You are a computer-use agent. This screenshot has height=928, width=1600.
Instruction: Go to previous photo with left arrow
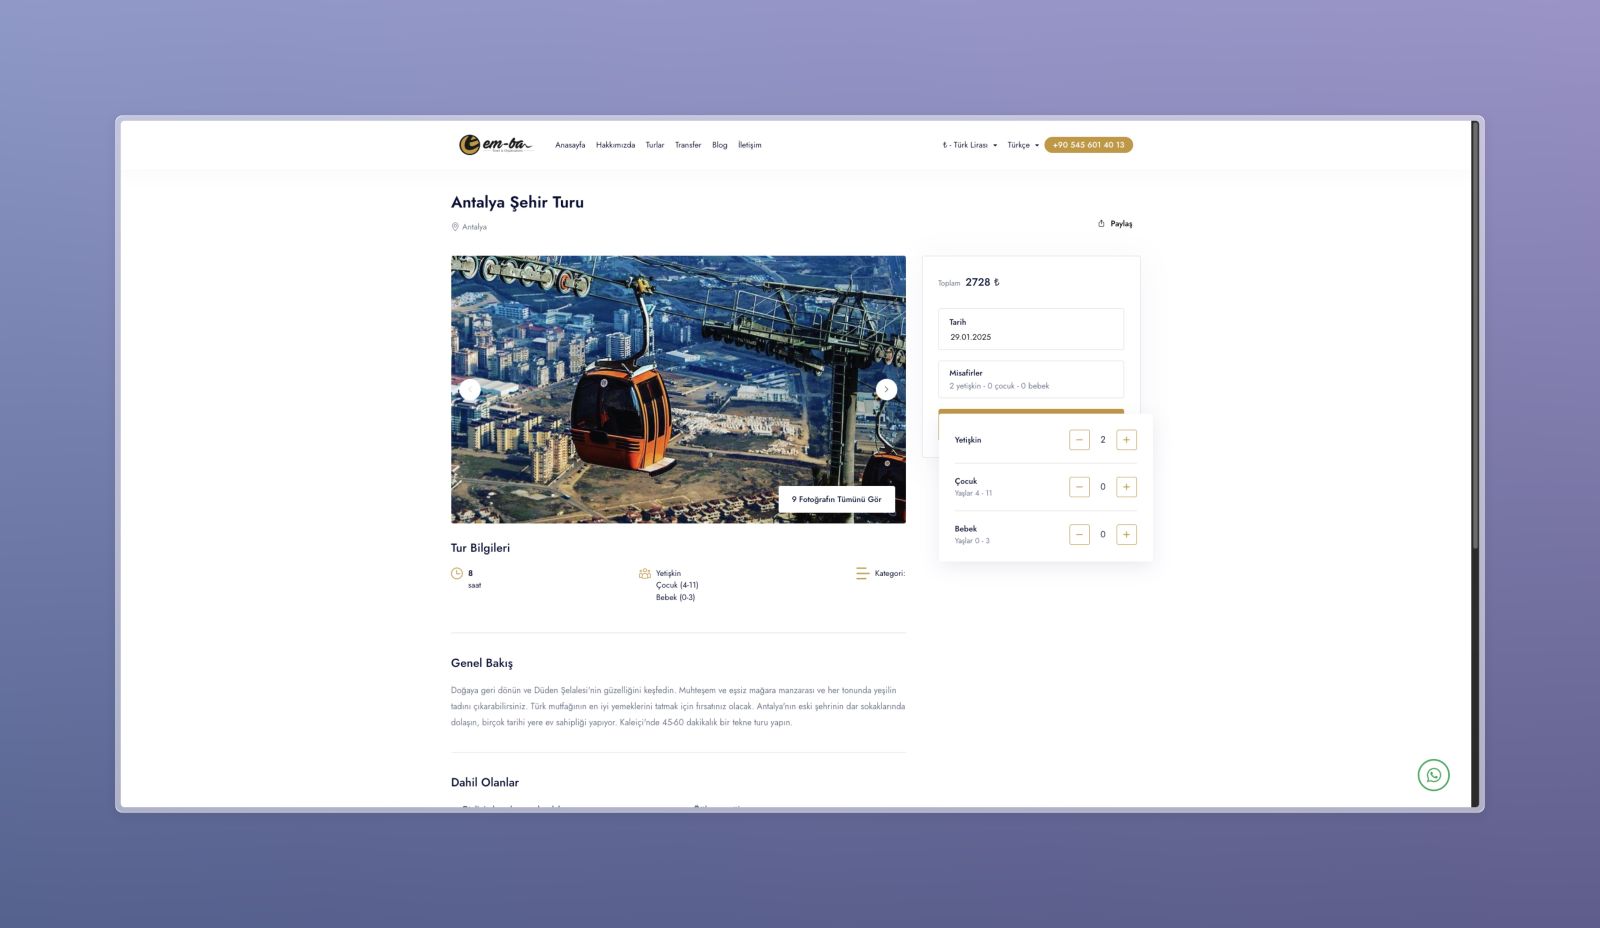470,389
